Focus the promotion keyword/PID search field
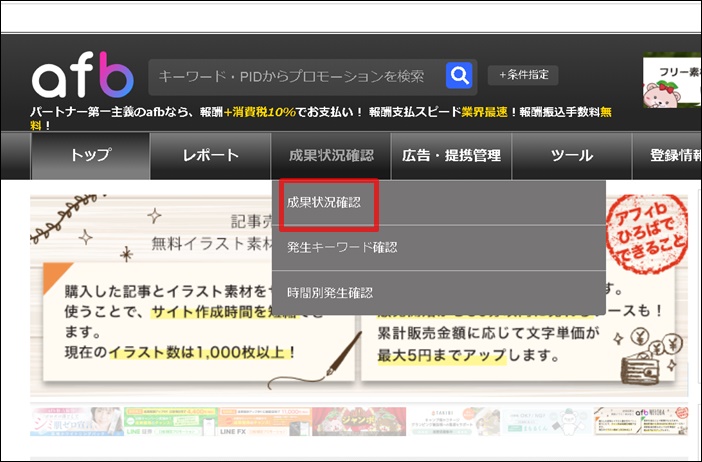The width and height of the screenshot is (702, 462). pos(292,76)
